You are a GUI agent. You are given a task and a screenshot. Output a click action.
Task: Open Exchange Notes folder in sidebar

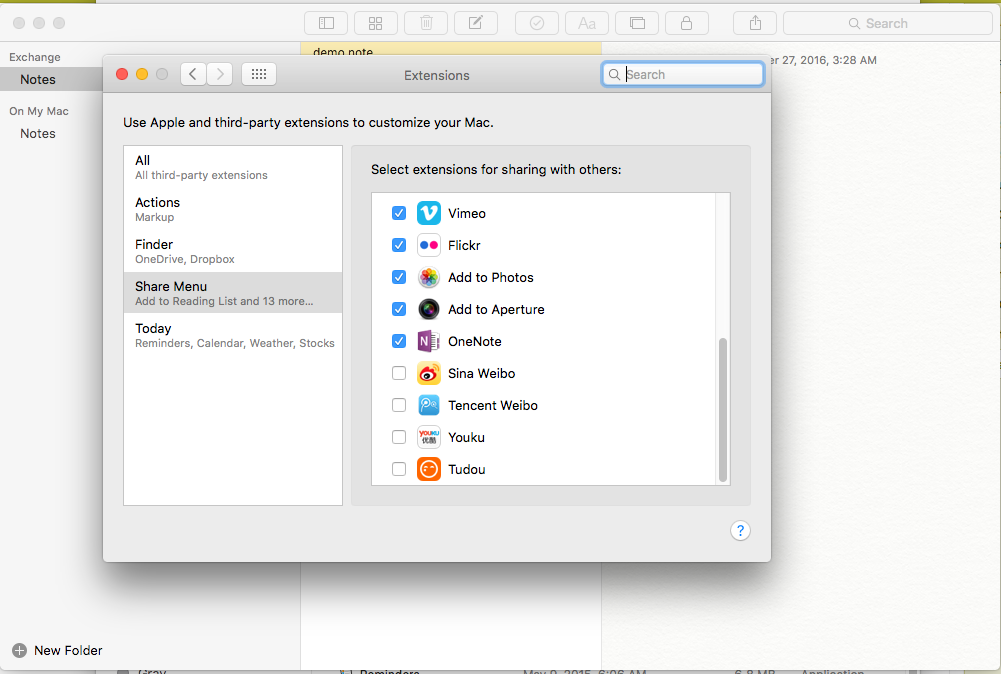pyautogui.click(x=51, y=79)
